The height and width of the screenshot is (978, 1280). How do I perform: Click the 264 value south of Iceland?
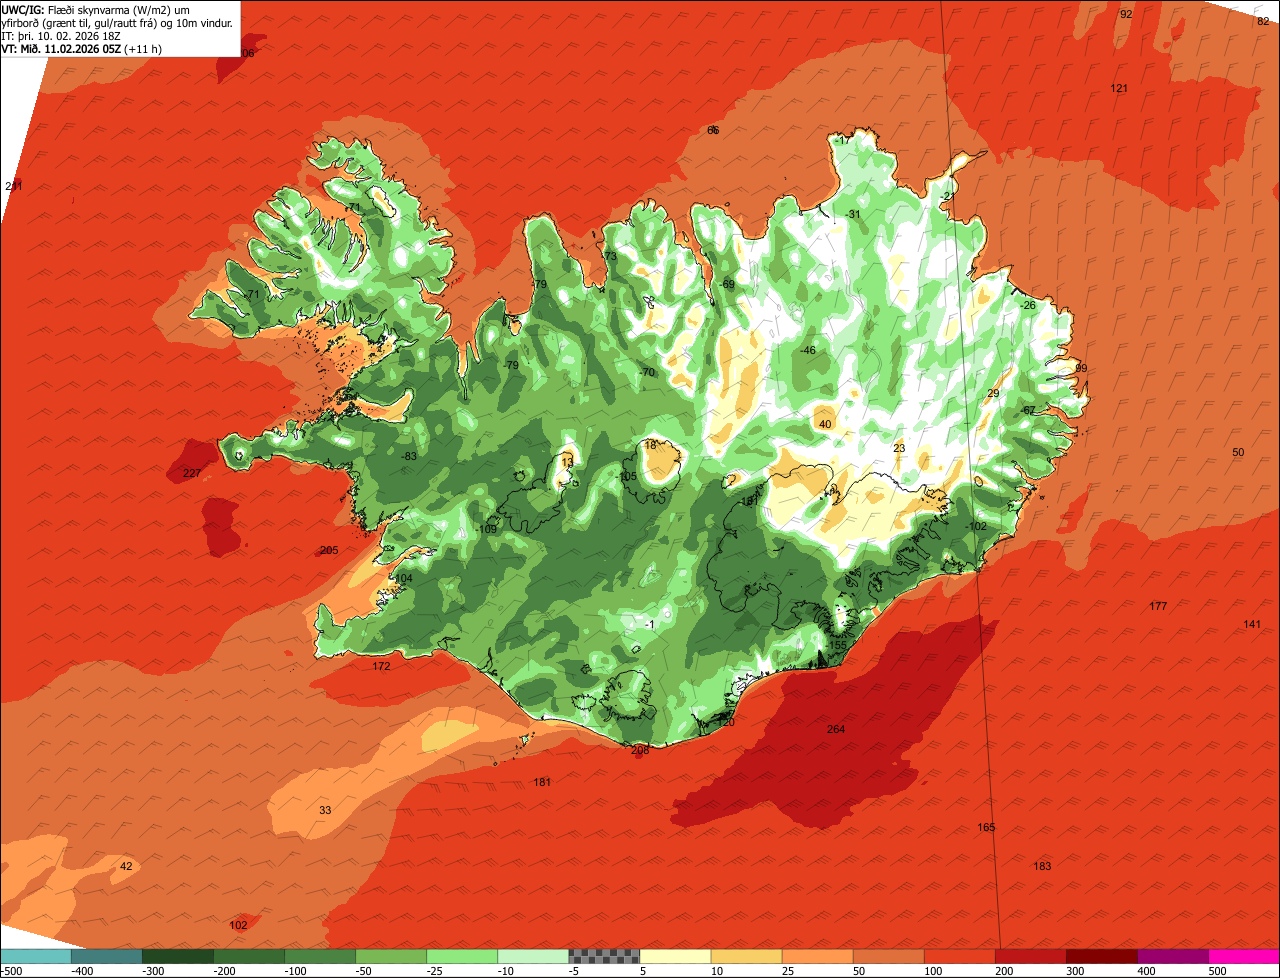tap(836, 729)
